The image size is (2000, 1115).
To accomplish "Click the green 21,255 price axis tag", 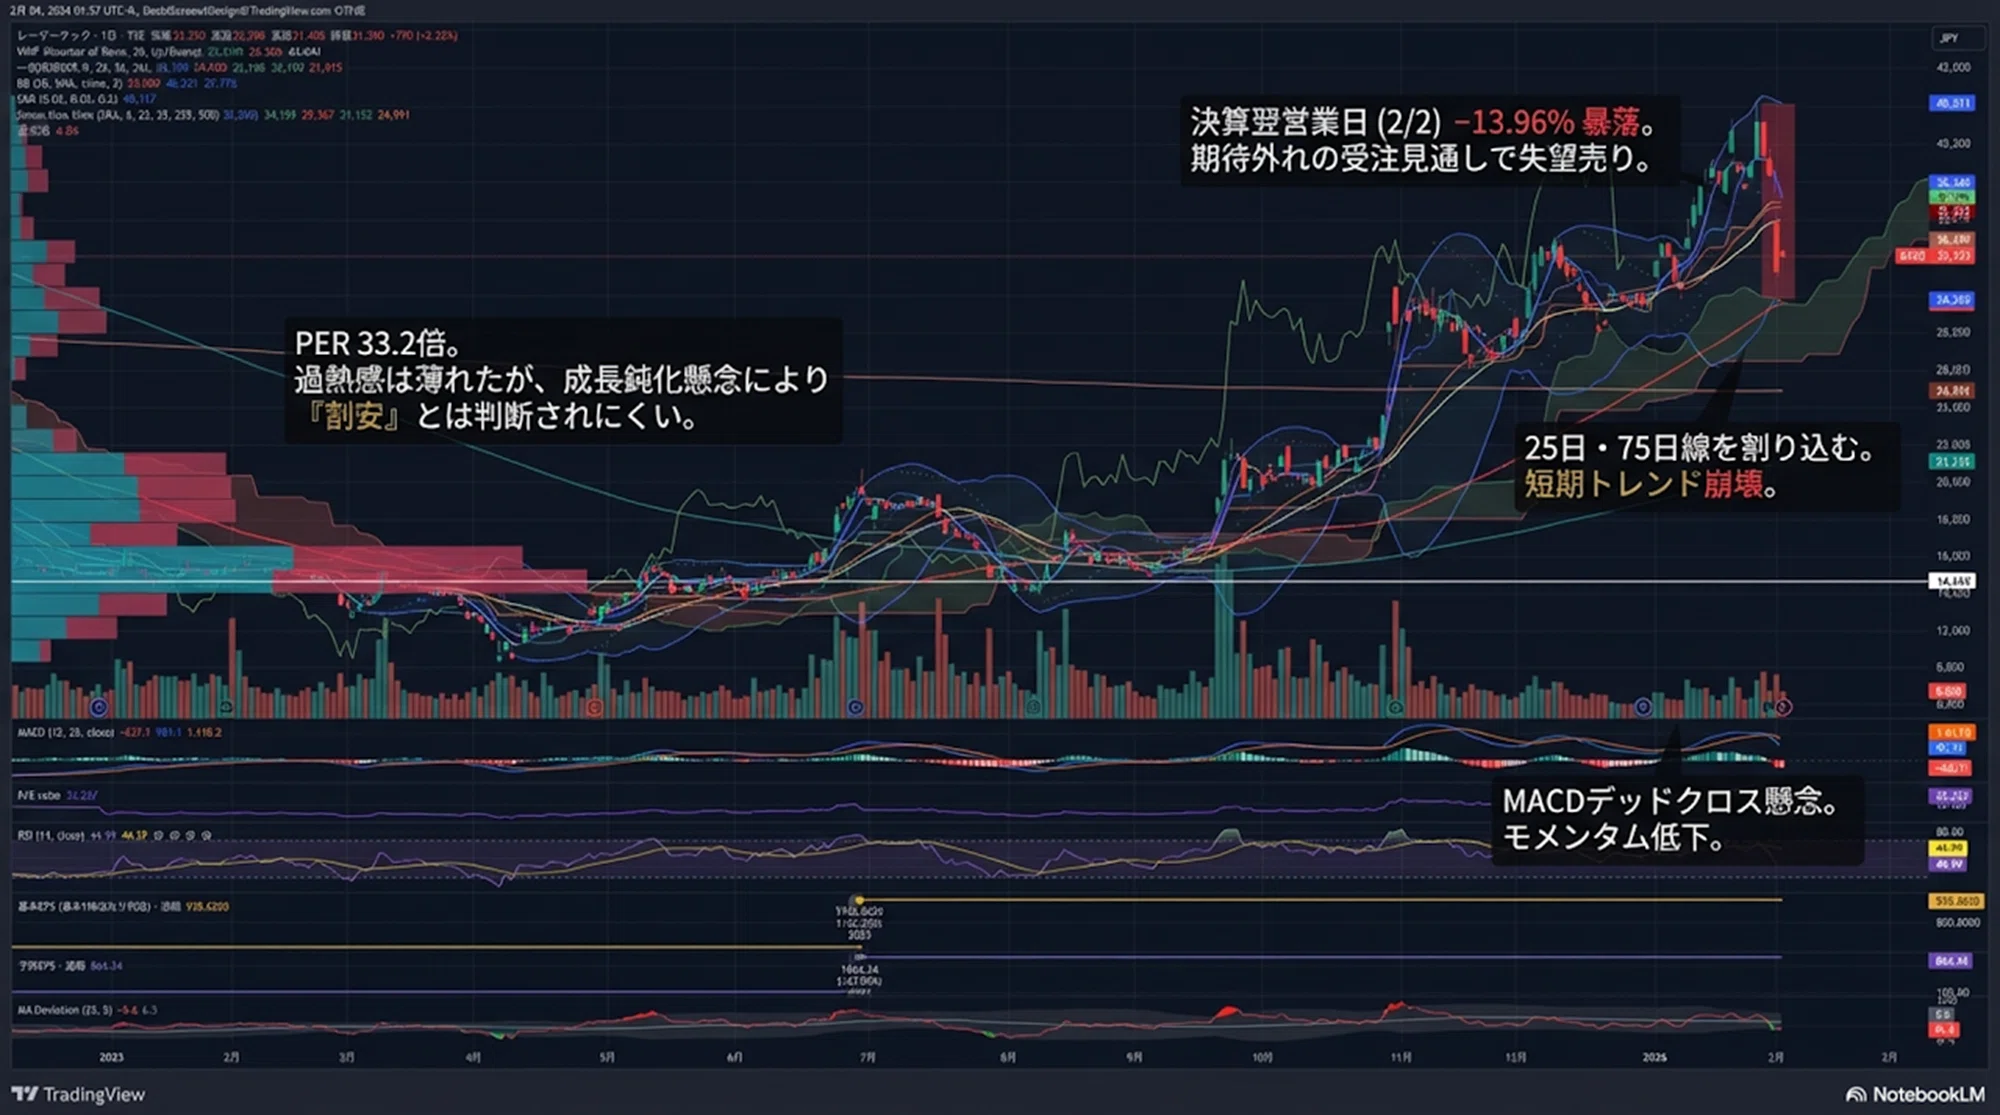I will pyautogui.click(x=1952, y=461).
